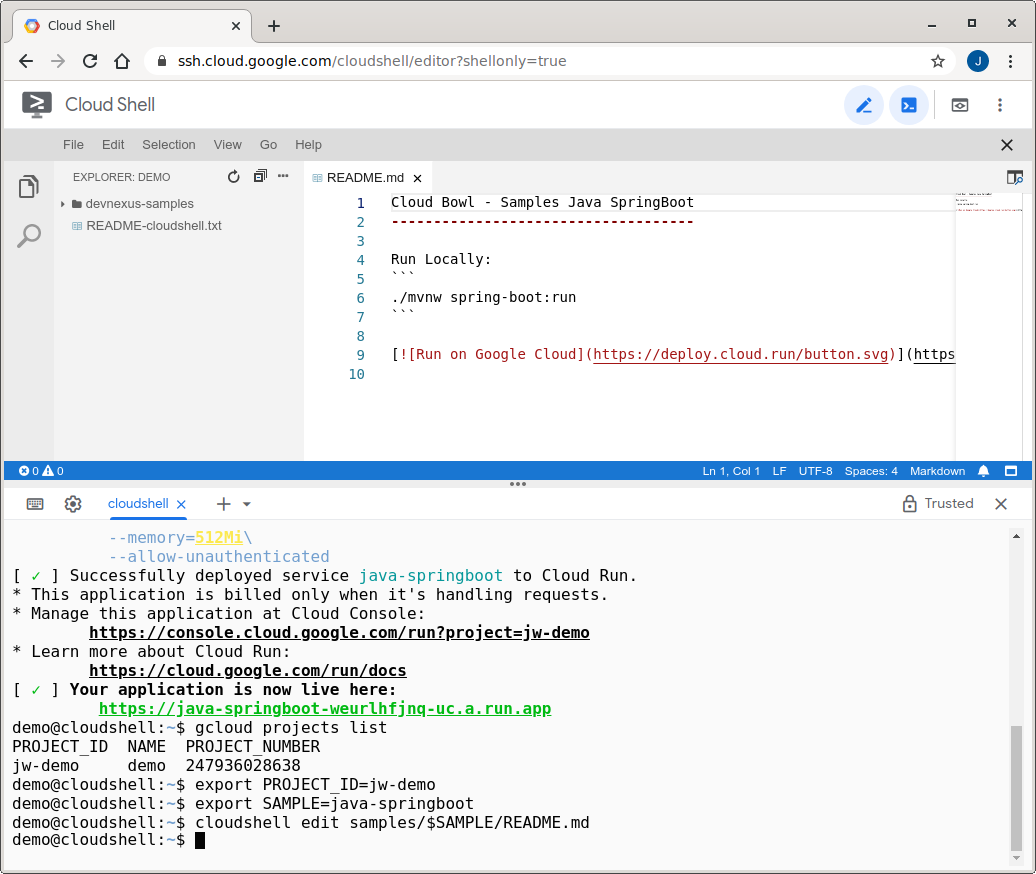Image resolution: width=1036 pixels, height=874 pixels.
Task: Refresh the Explorer panel
Action: pos(234,177)
